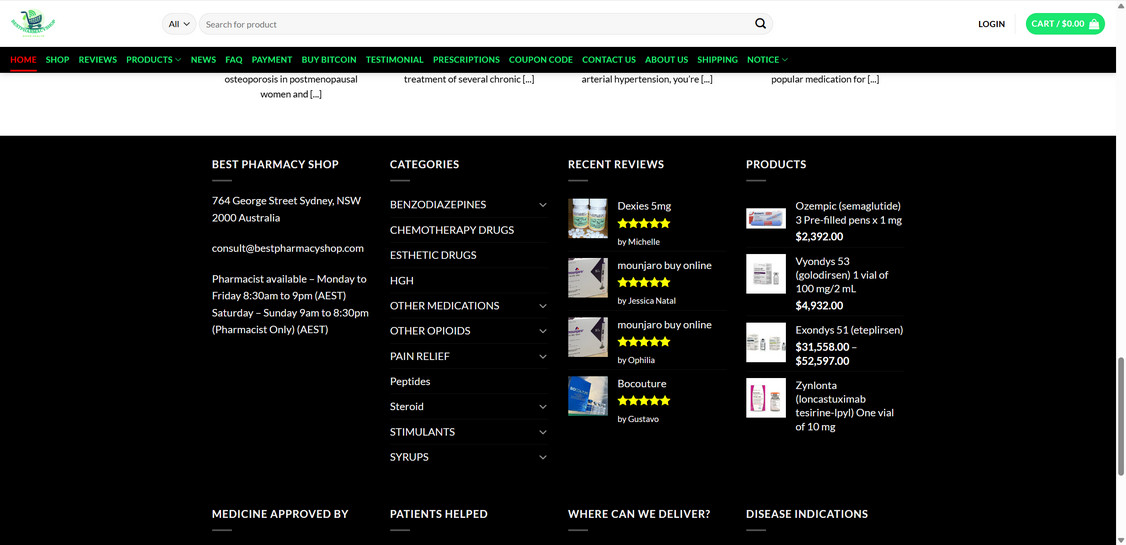The width and height of the screenshot is (1126, 545).
Task: Expand the STIMULANTS category chevron
Action: tap(543, 432)
